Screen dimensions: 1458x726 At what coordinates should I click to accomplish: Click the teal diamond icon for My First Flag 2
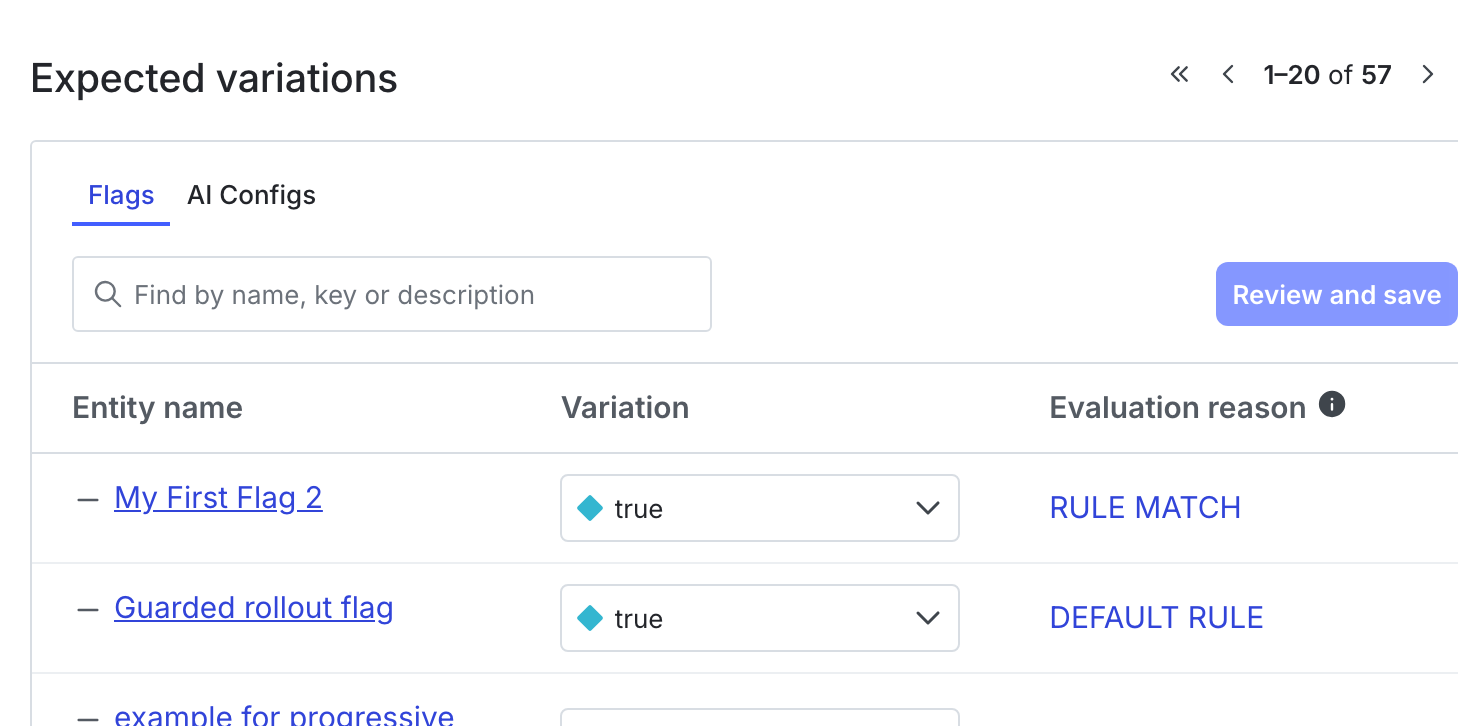coord(589,508)
